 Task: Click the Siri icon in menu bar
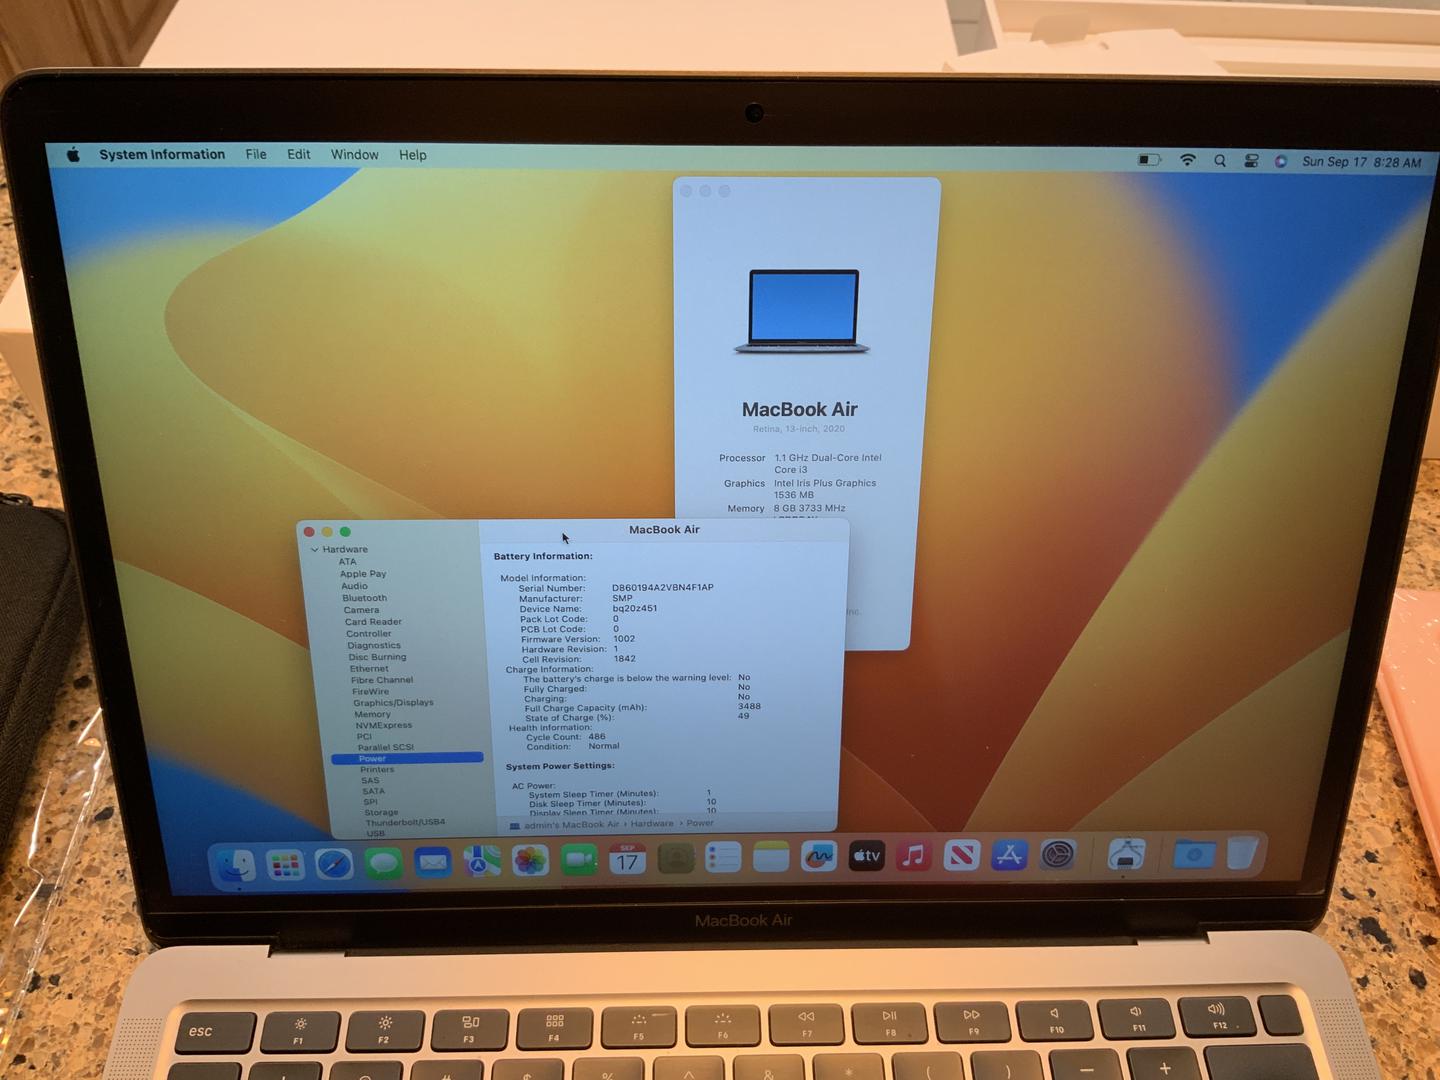coord(1281,161)
